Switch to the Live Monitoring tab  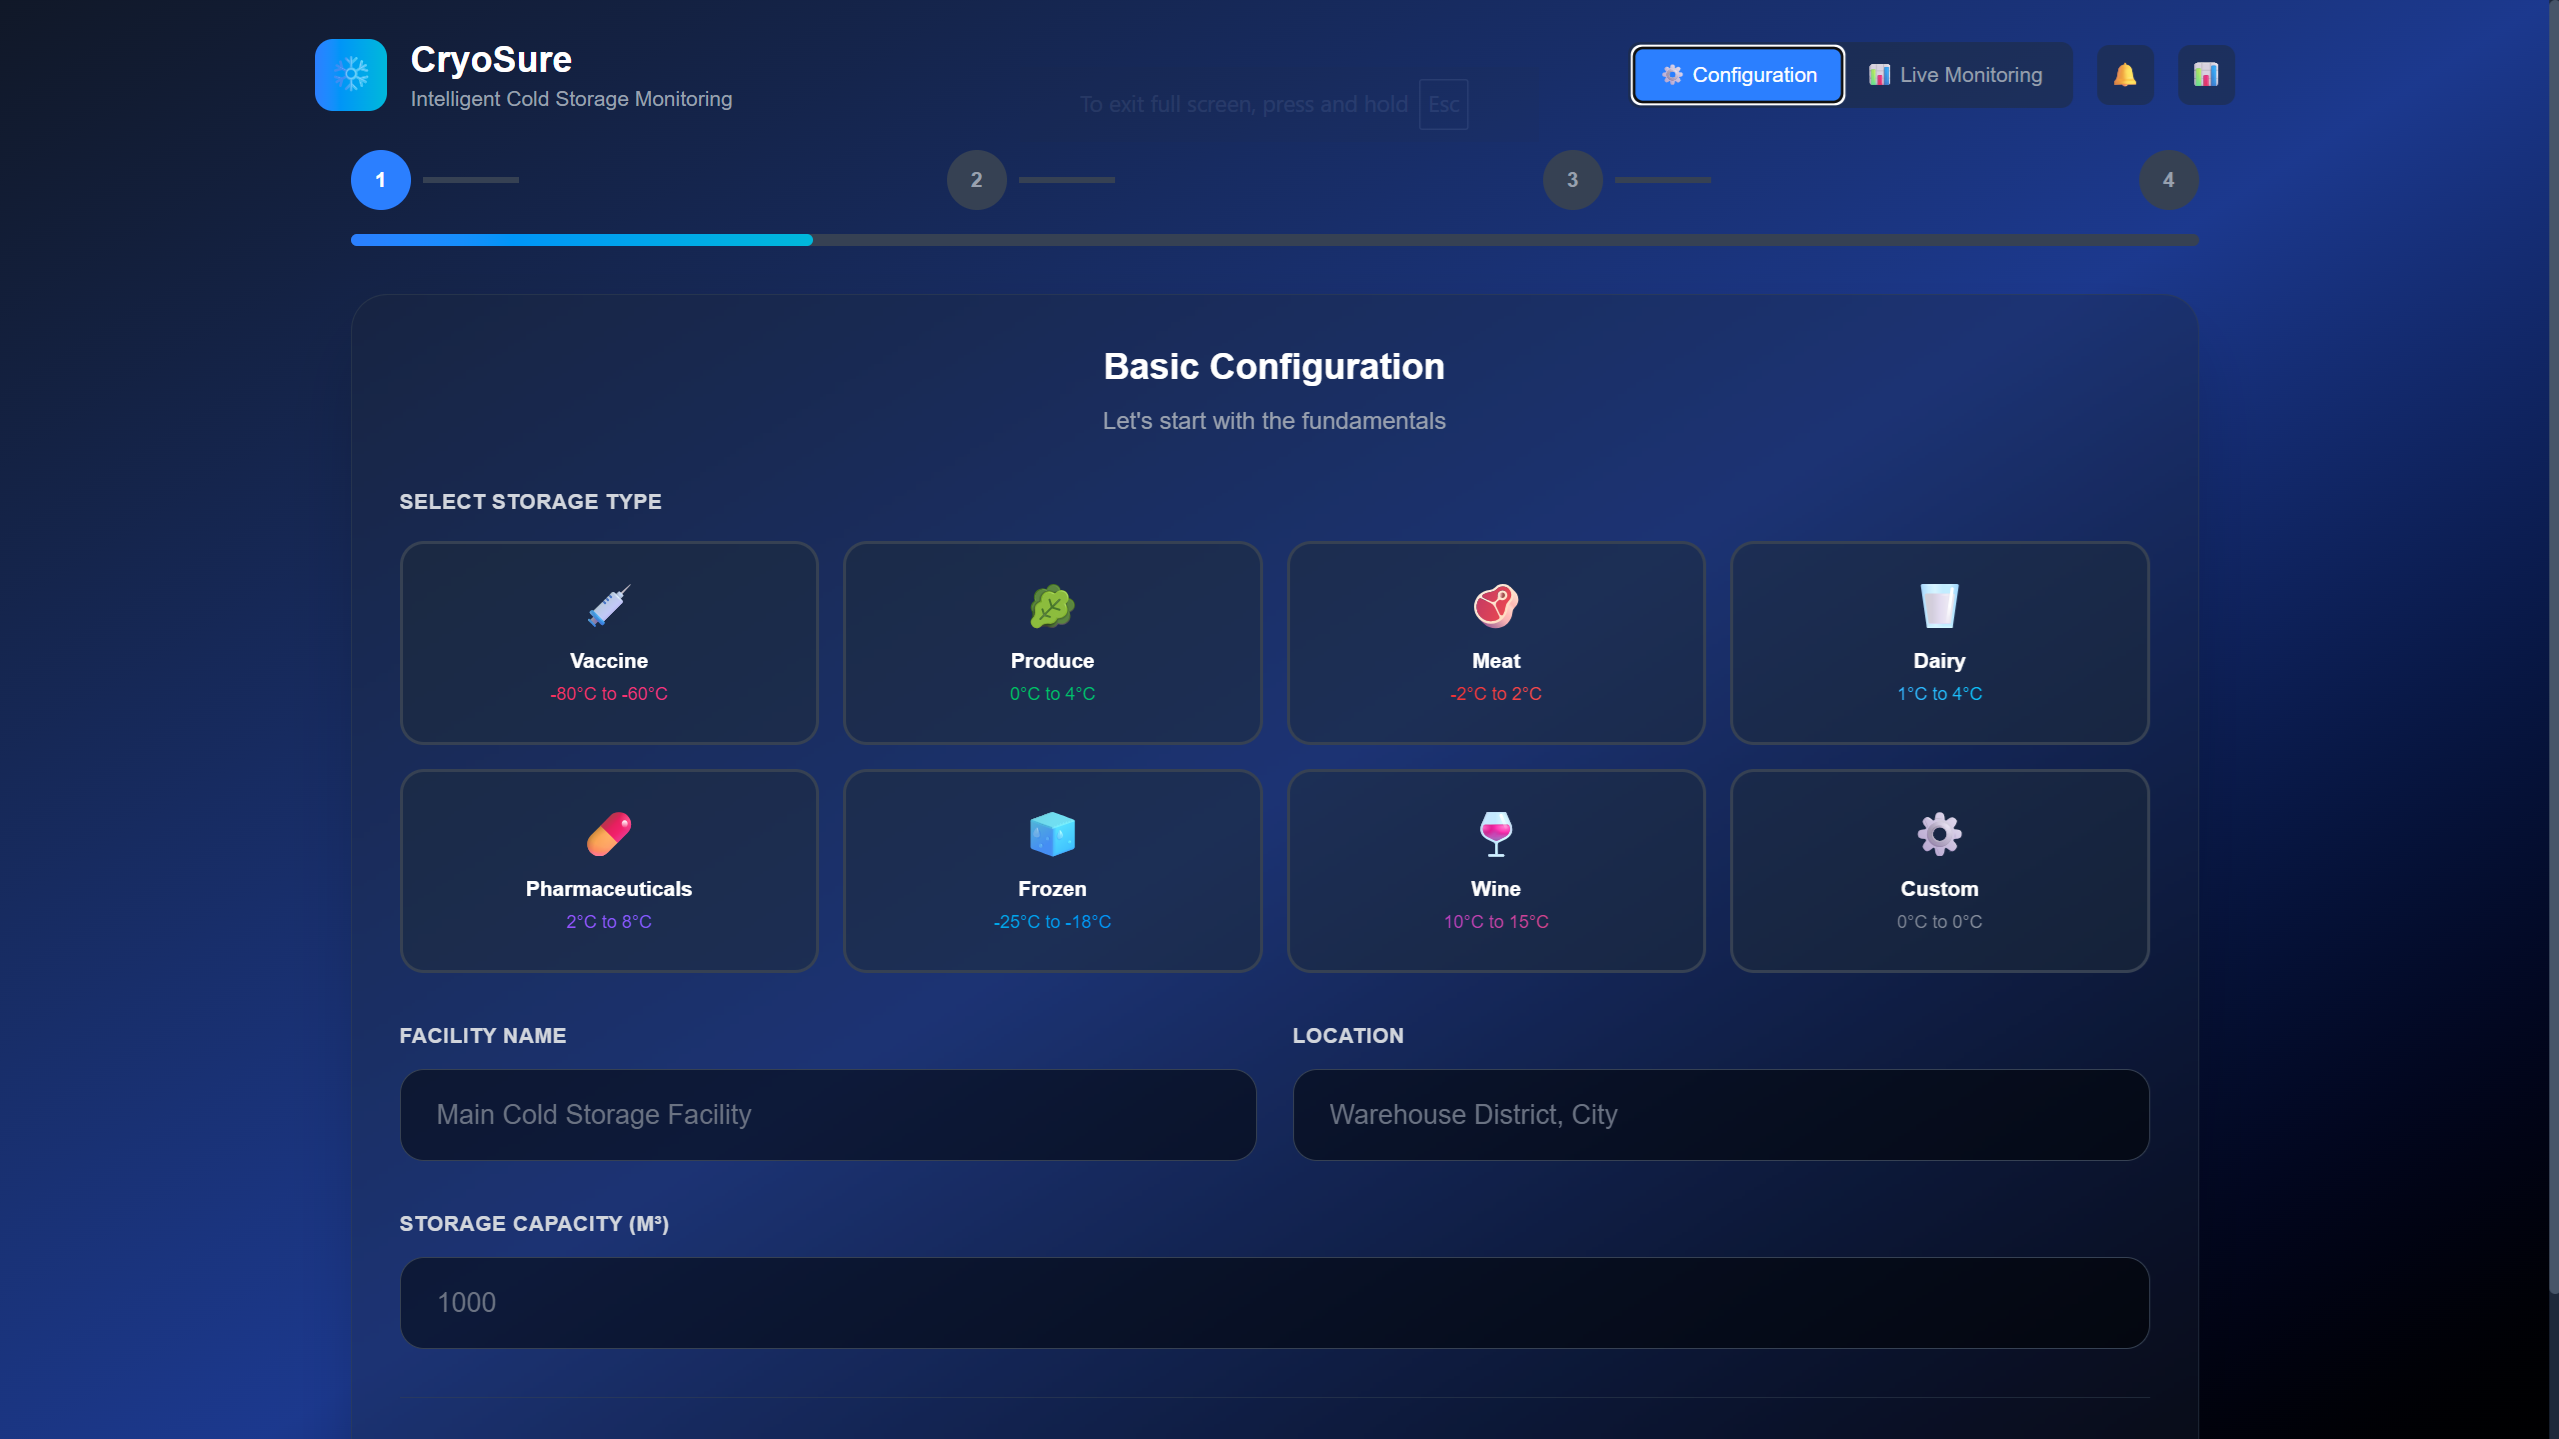(x=1955, y=75)
